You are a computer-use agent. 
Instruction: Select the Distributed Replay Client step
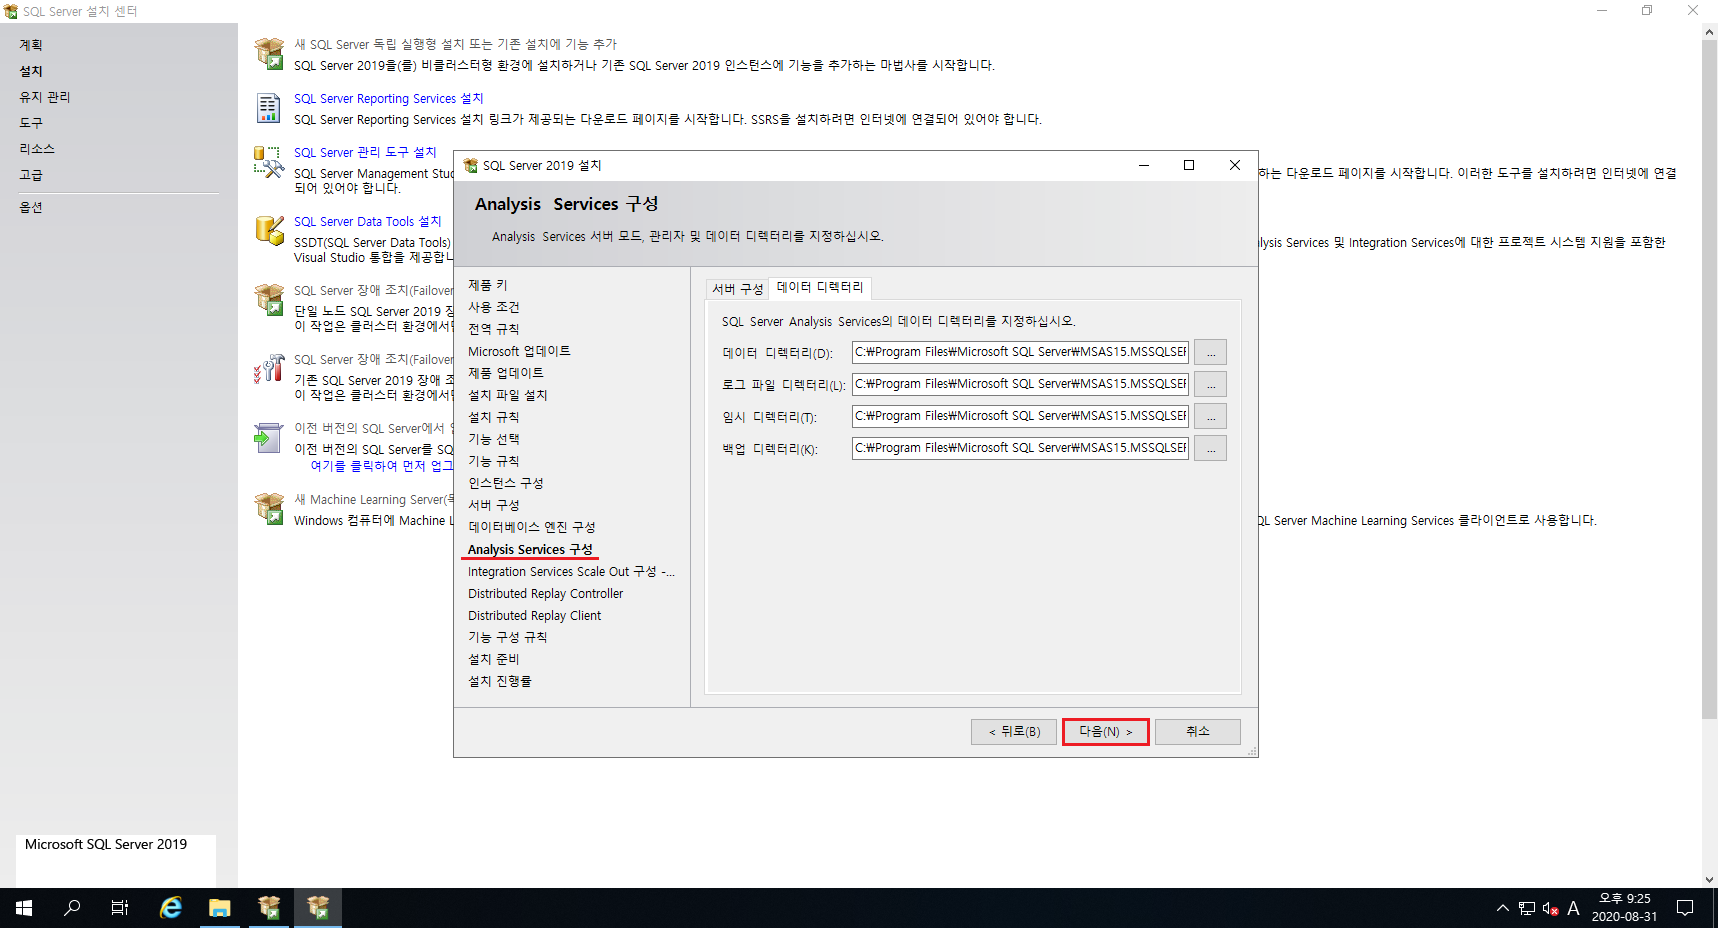[534, 615]
